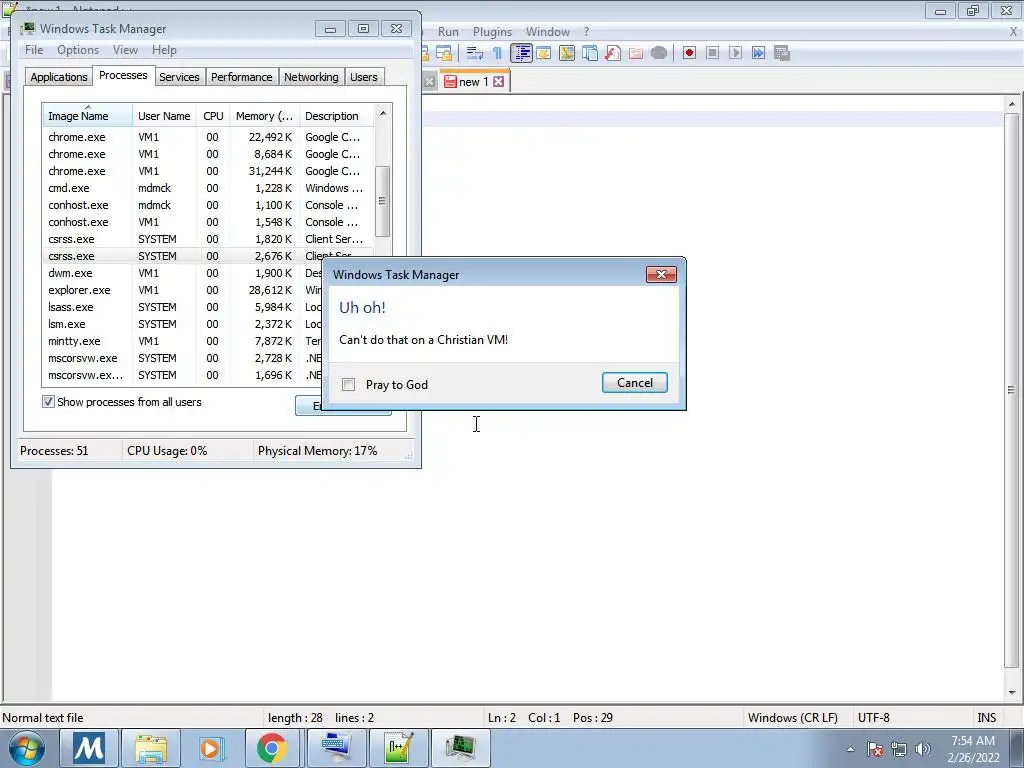Click the INS mode in status bar
Image resolution: width=1024 pixels, height=768 pixels.
(x=987, y=718)
